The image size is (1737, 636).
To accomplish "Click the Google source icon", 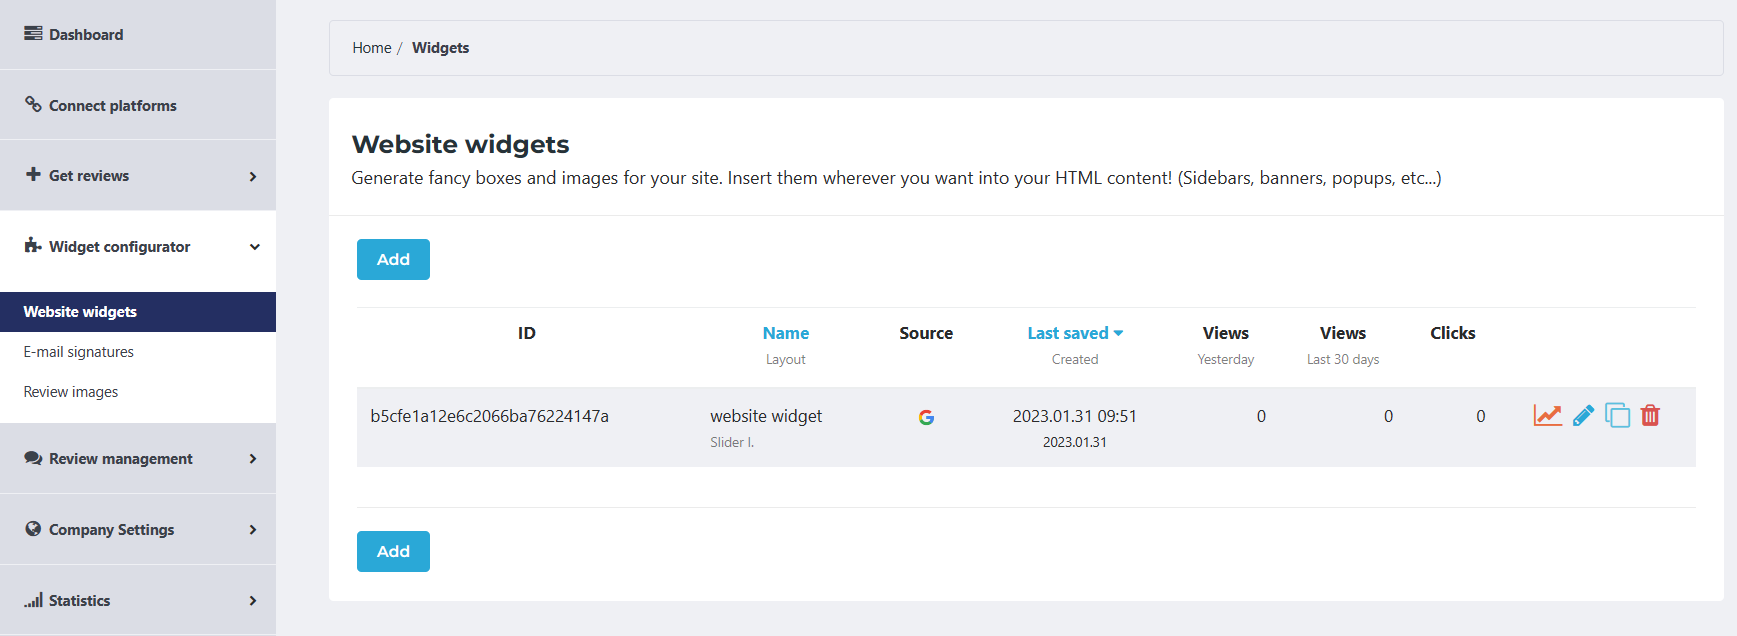I will (x=926, y=417).
